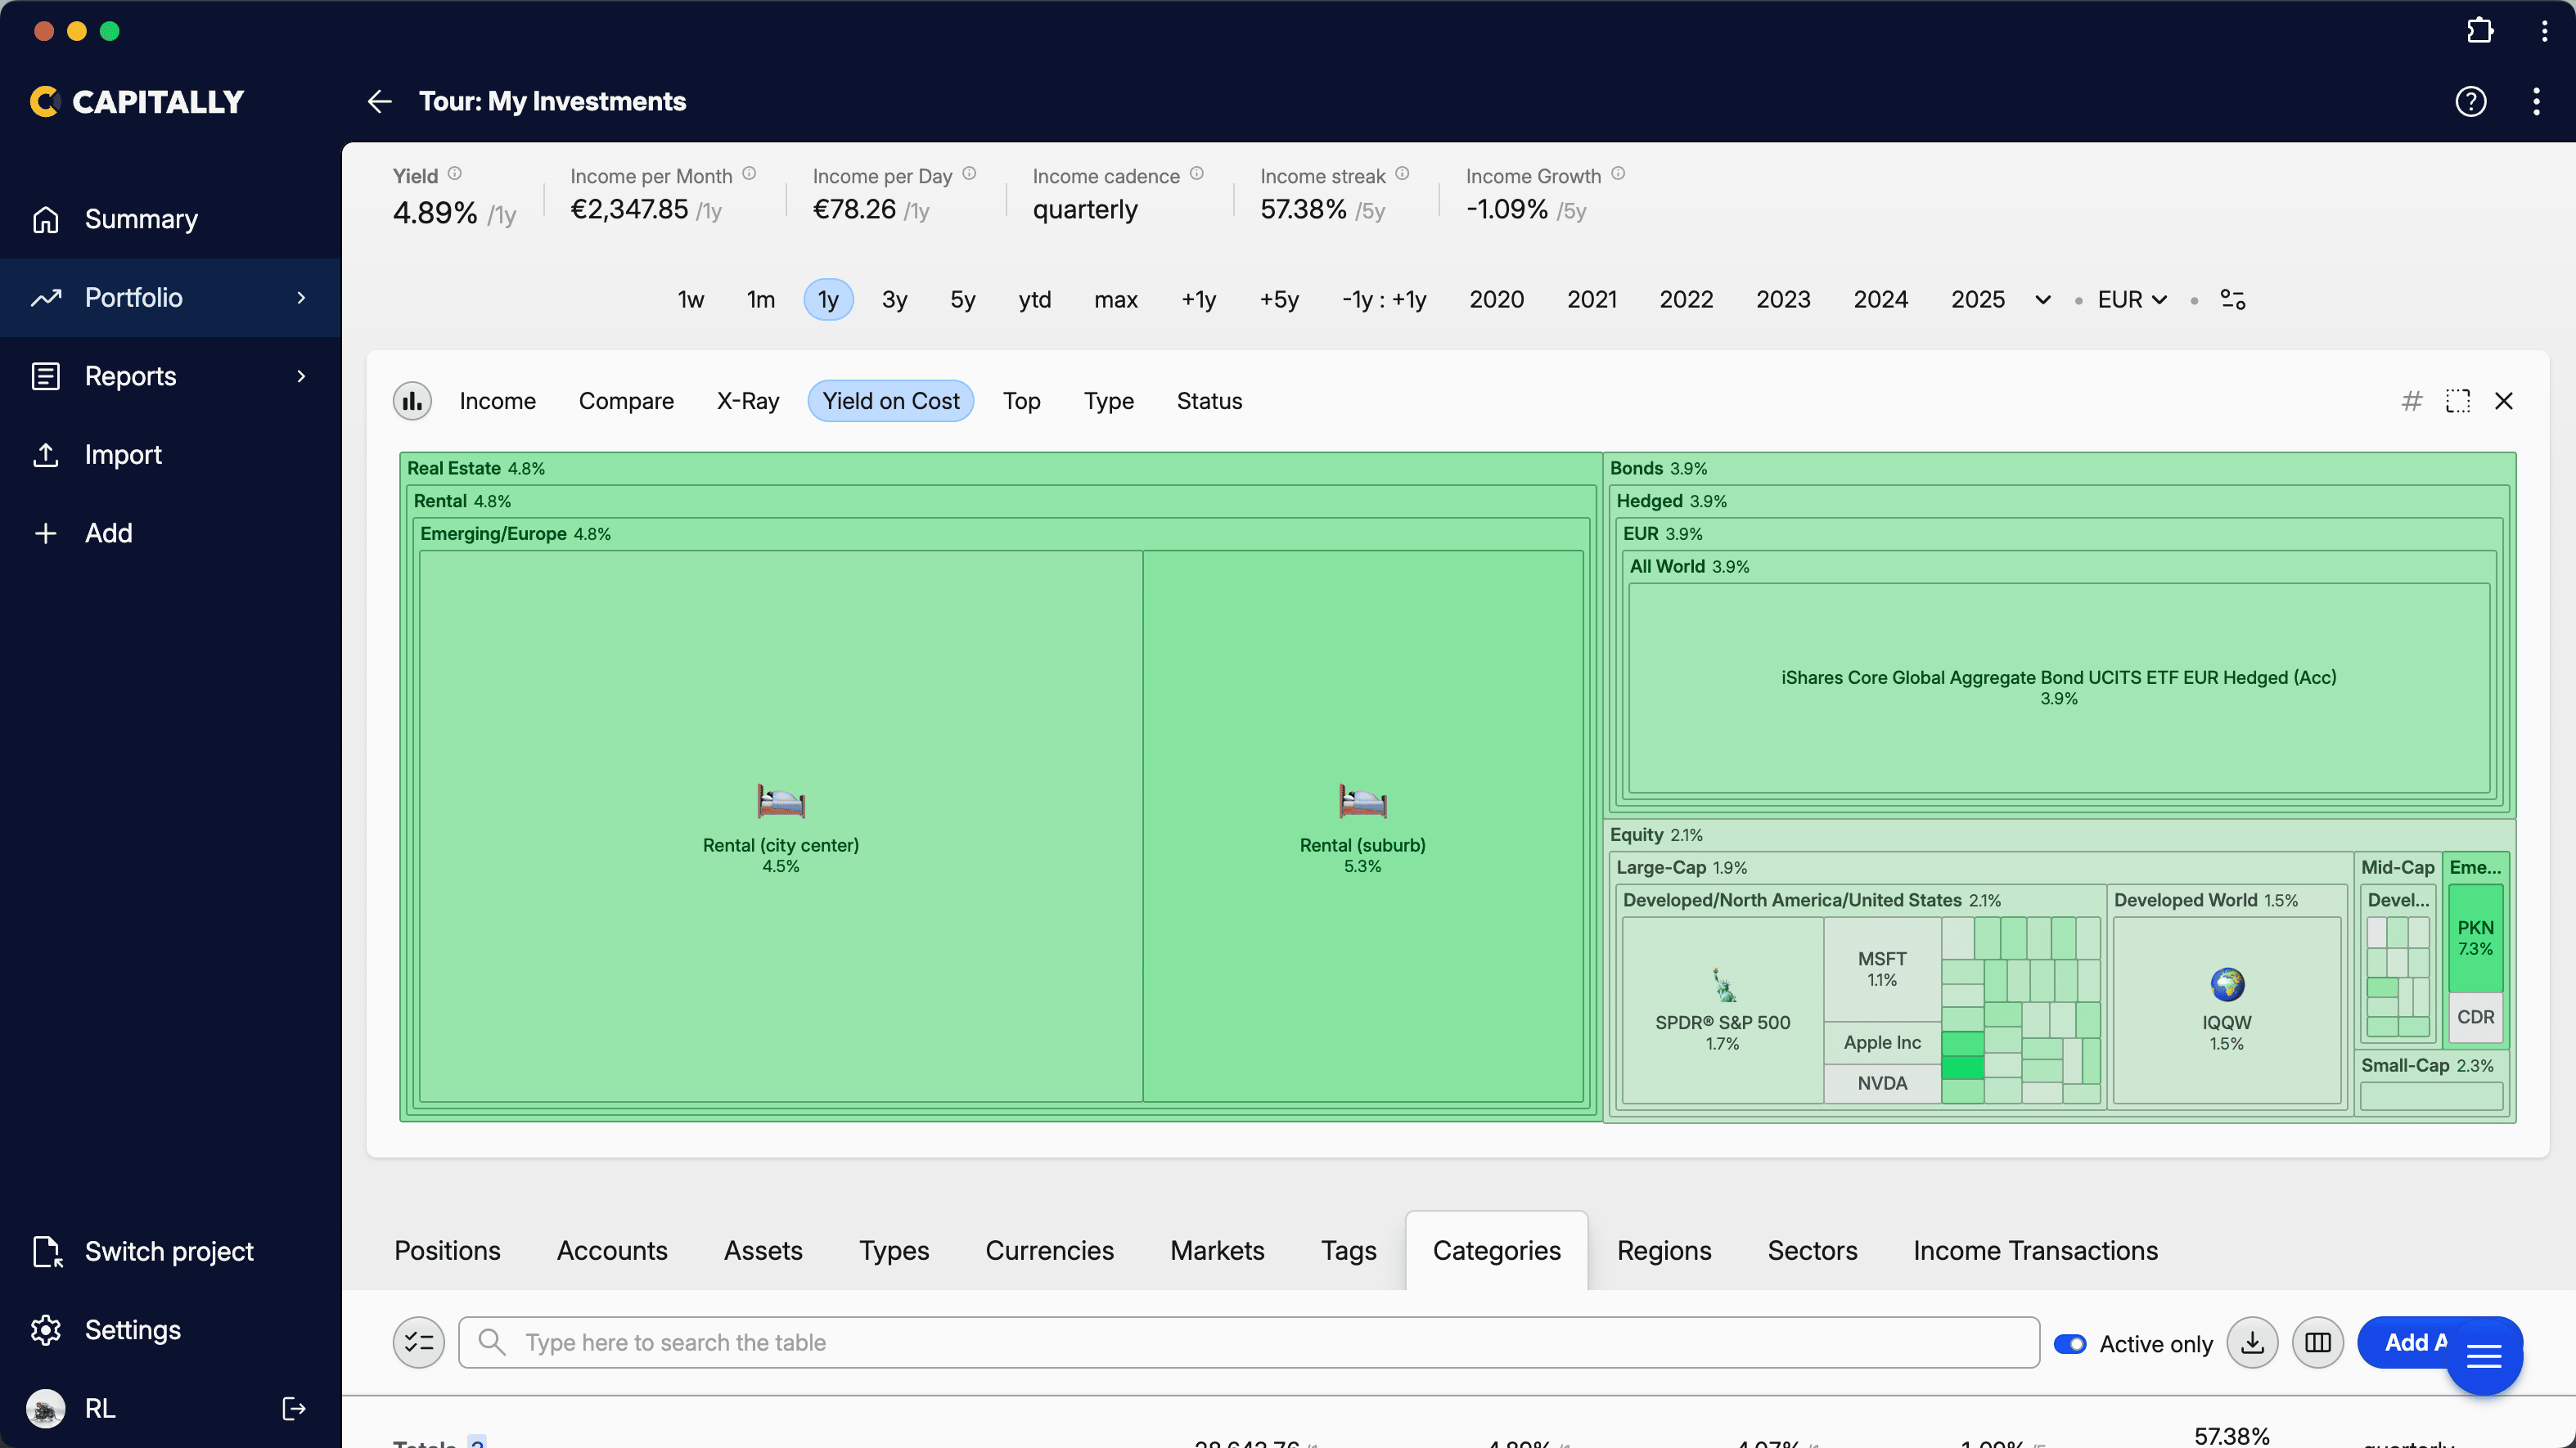Toggle the hash number display icon
Viewport: 2576px width, 1448px height.
point(2412,401)
